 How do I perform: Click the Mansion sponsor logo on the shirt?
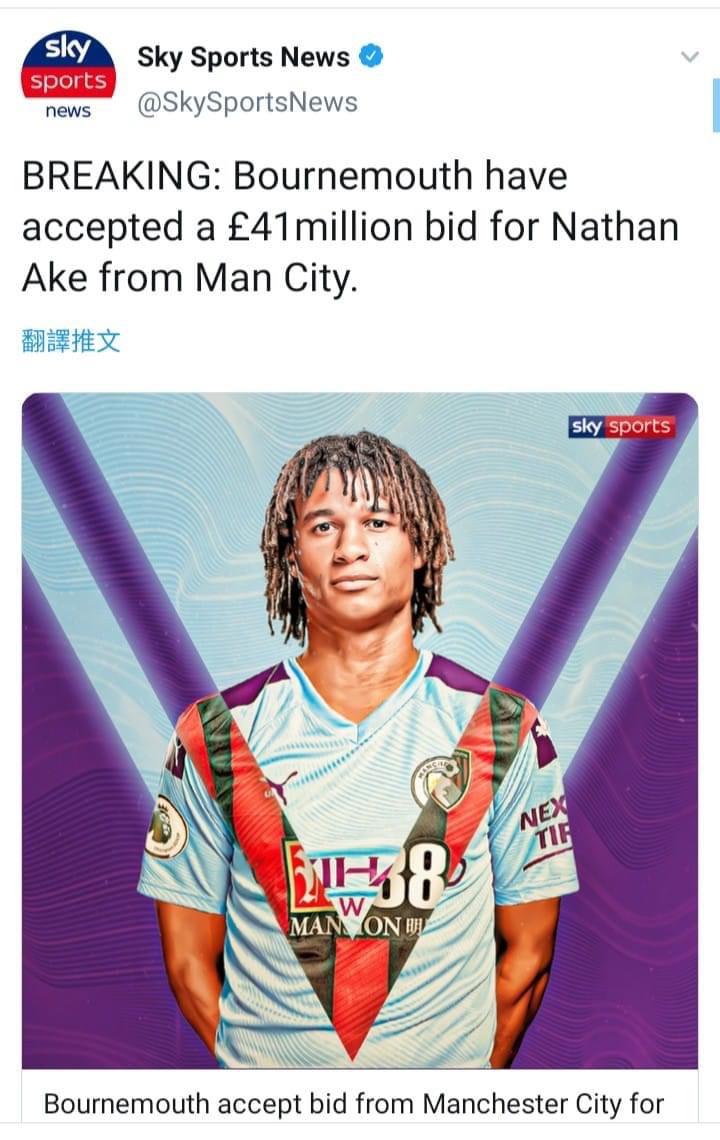point(361,891)
